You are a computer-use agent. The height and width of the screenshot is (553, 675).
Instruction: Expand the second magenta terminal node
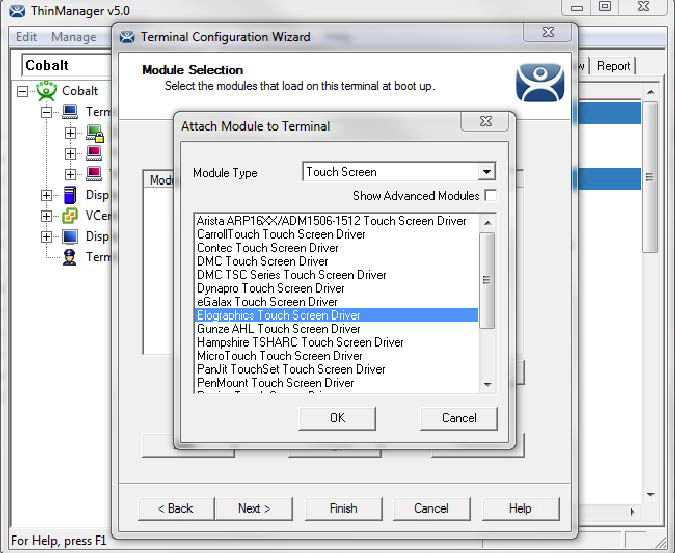71,174
